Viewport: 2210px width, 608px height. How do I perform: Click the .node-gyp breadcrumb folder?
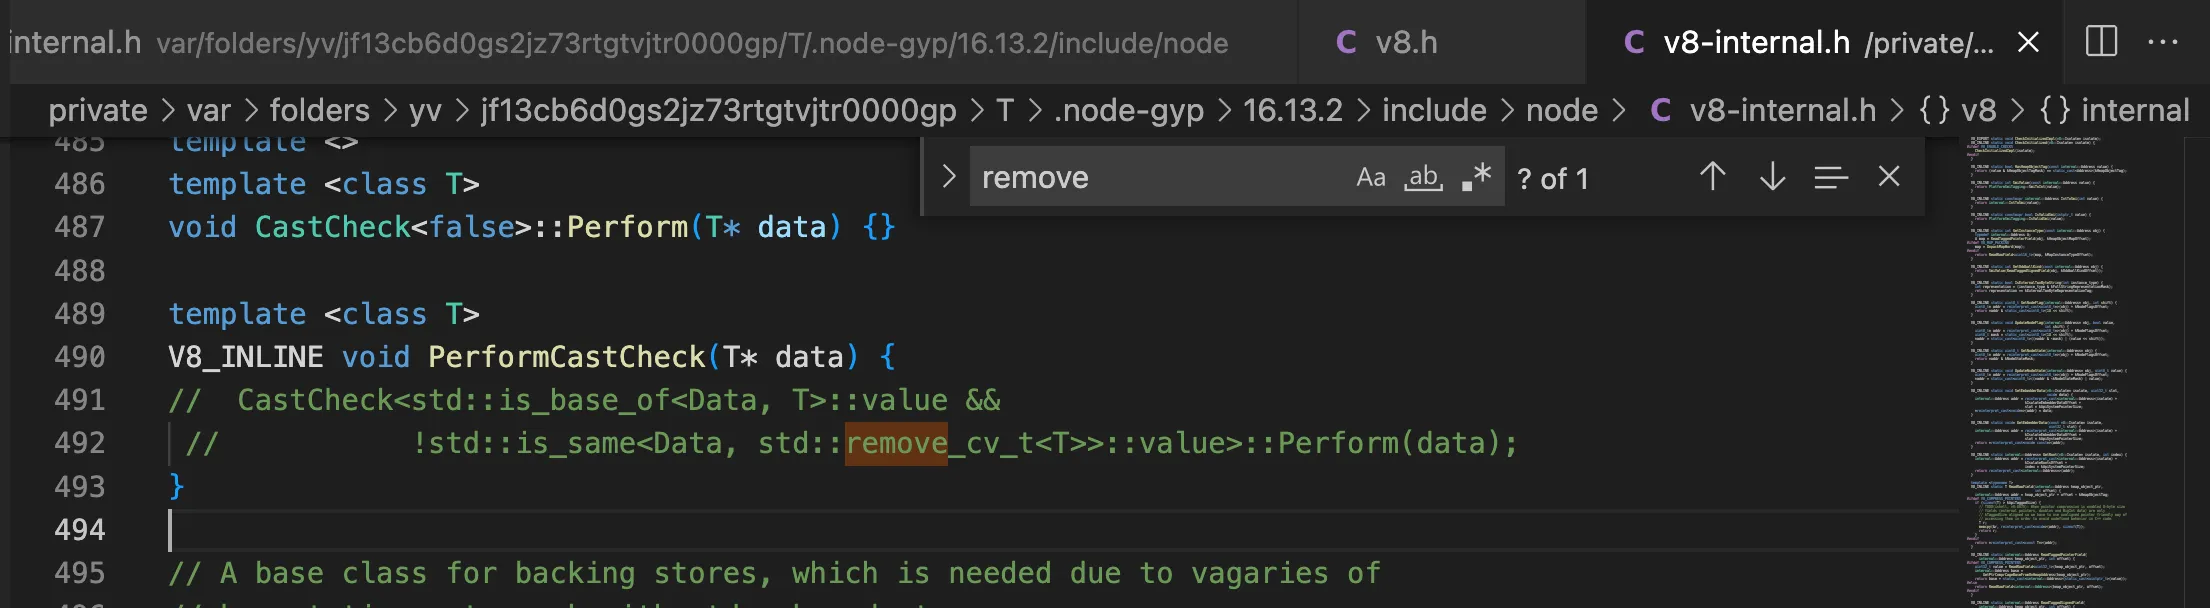(1128, 110)
